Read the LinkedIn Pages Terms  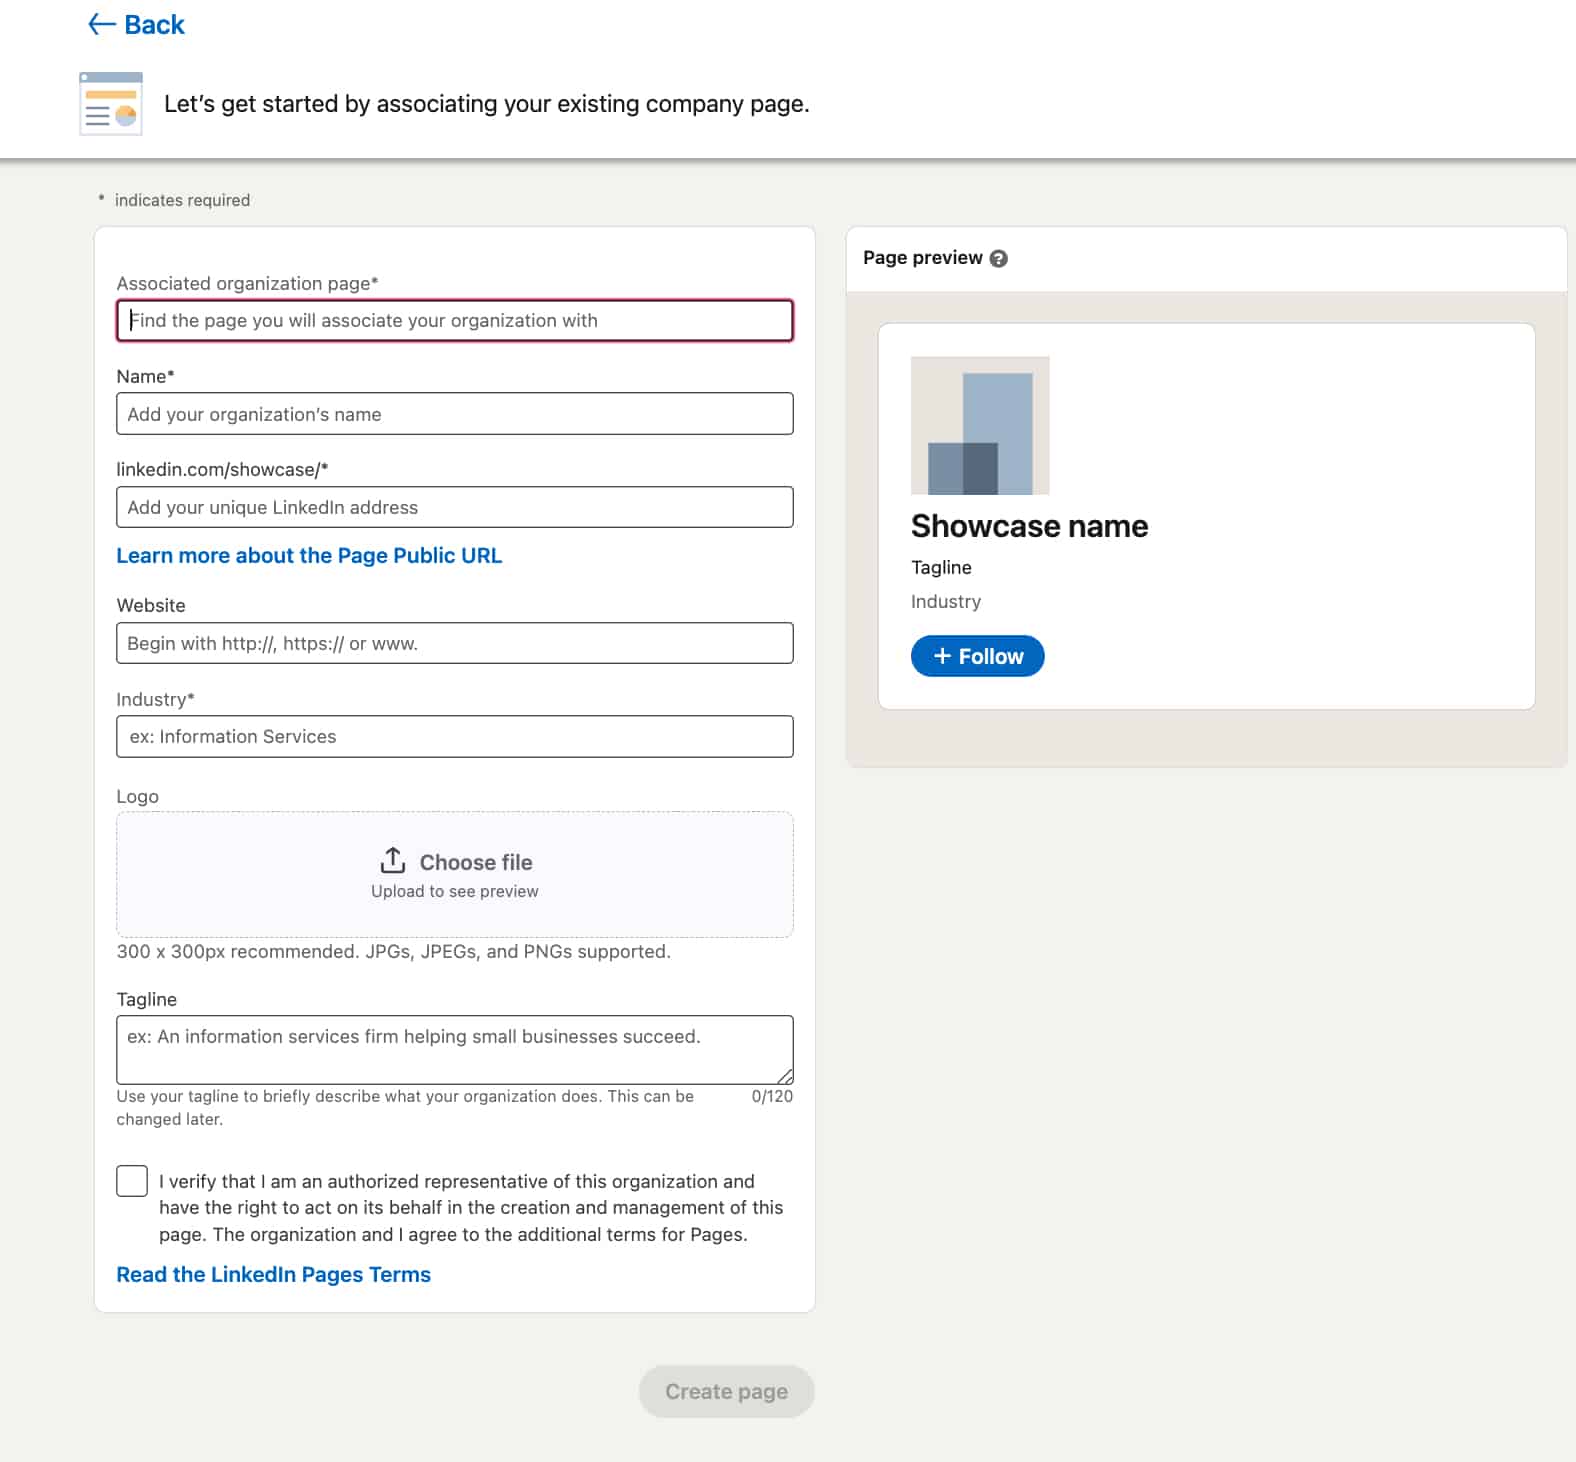pyautogui.click(x=273, y=1274)
